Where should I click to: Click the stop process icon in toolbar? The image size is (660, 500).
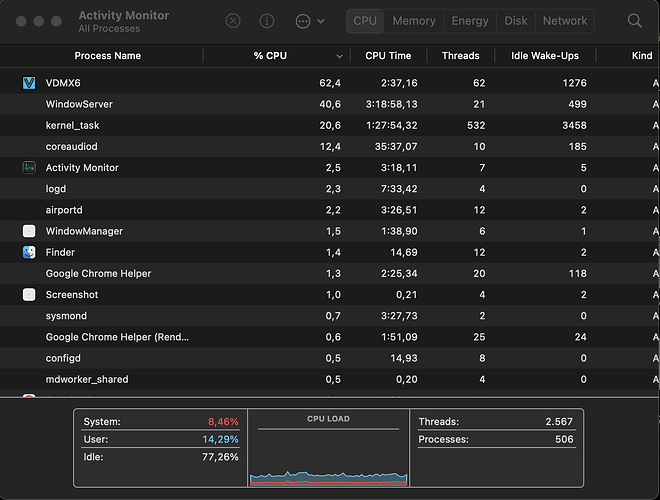coord(233,21)
